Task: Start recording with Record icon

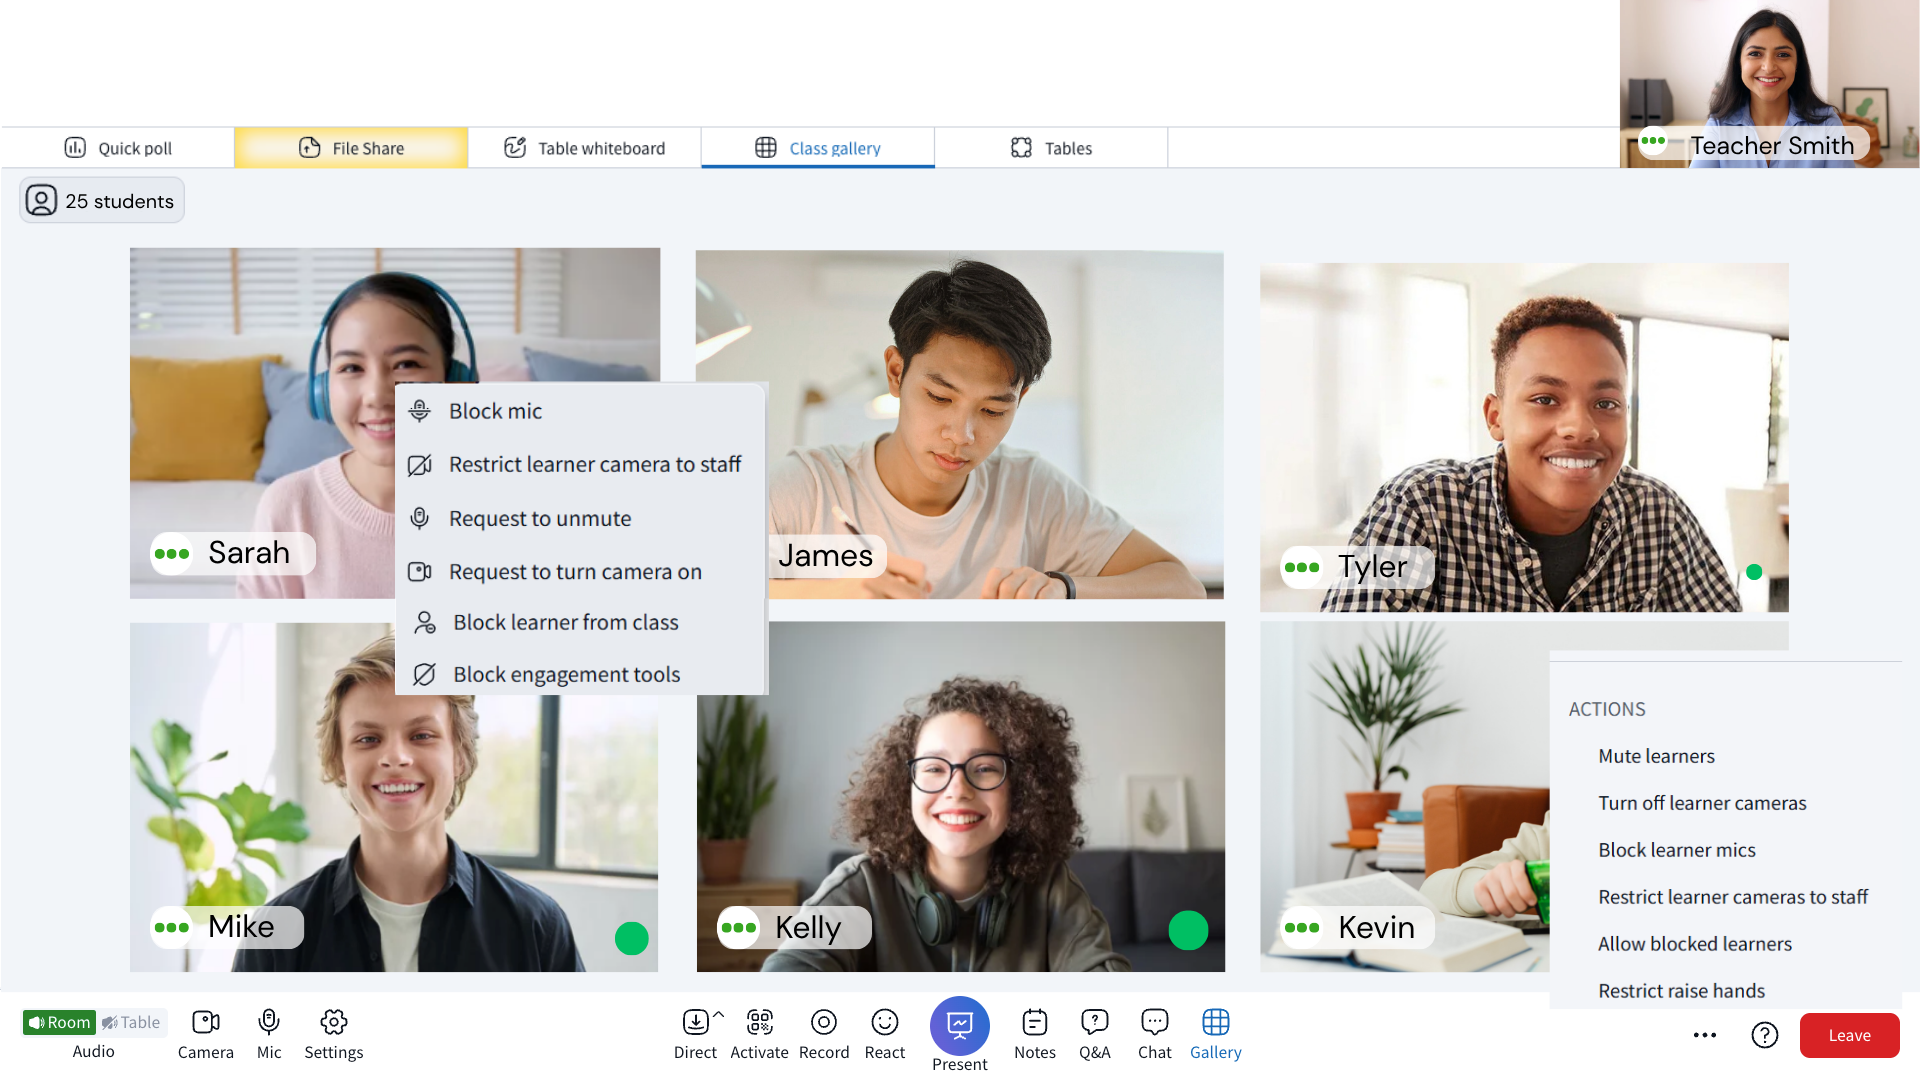Action: (824, 1022)
